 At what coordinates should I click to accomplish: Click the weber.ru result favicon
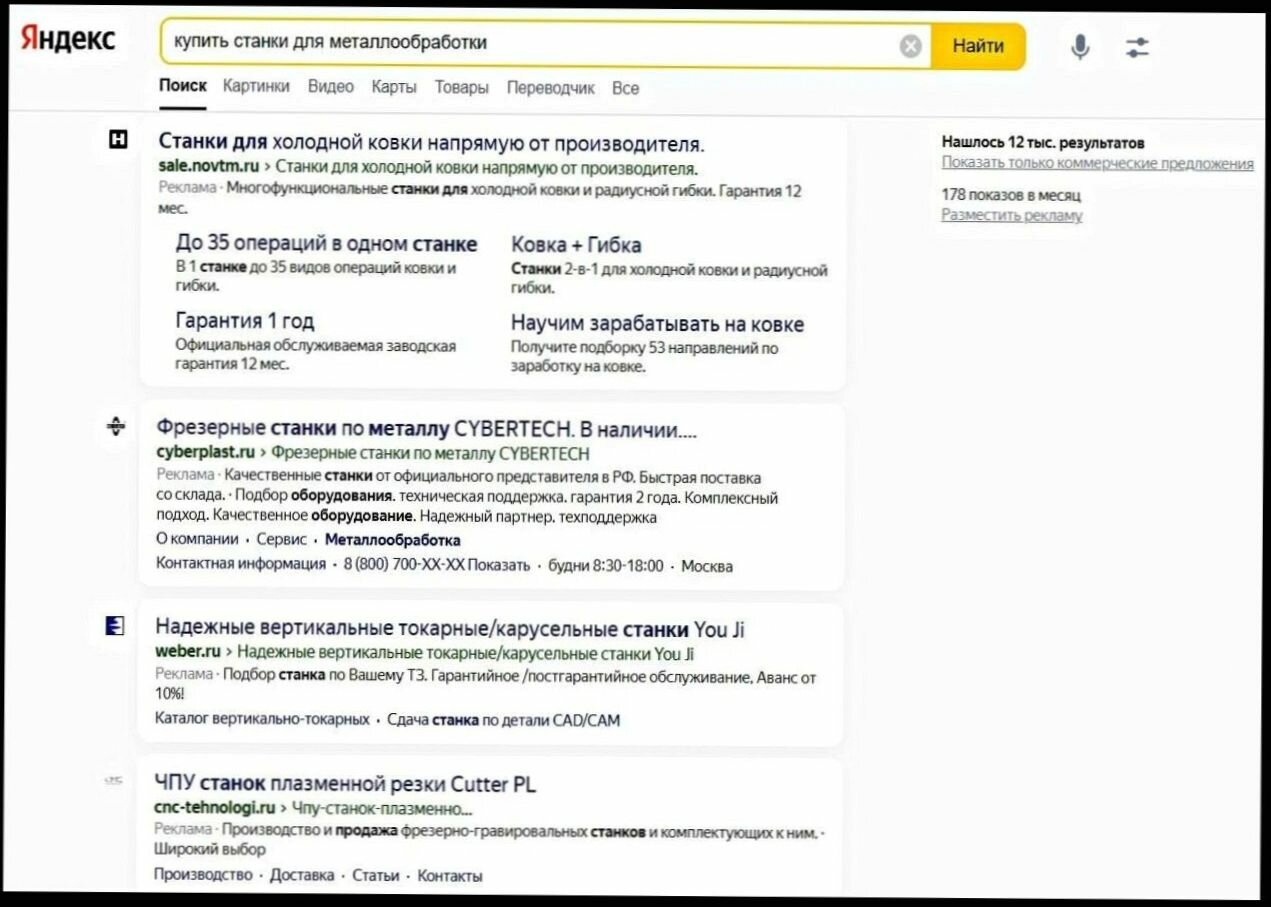tap(113, 626)
